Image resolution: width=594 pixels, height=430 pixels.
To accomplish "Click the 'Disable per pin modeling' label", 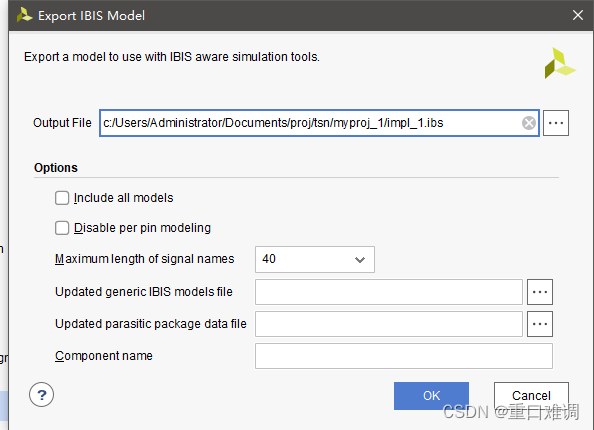I will [x=142, y=228].
